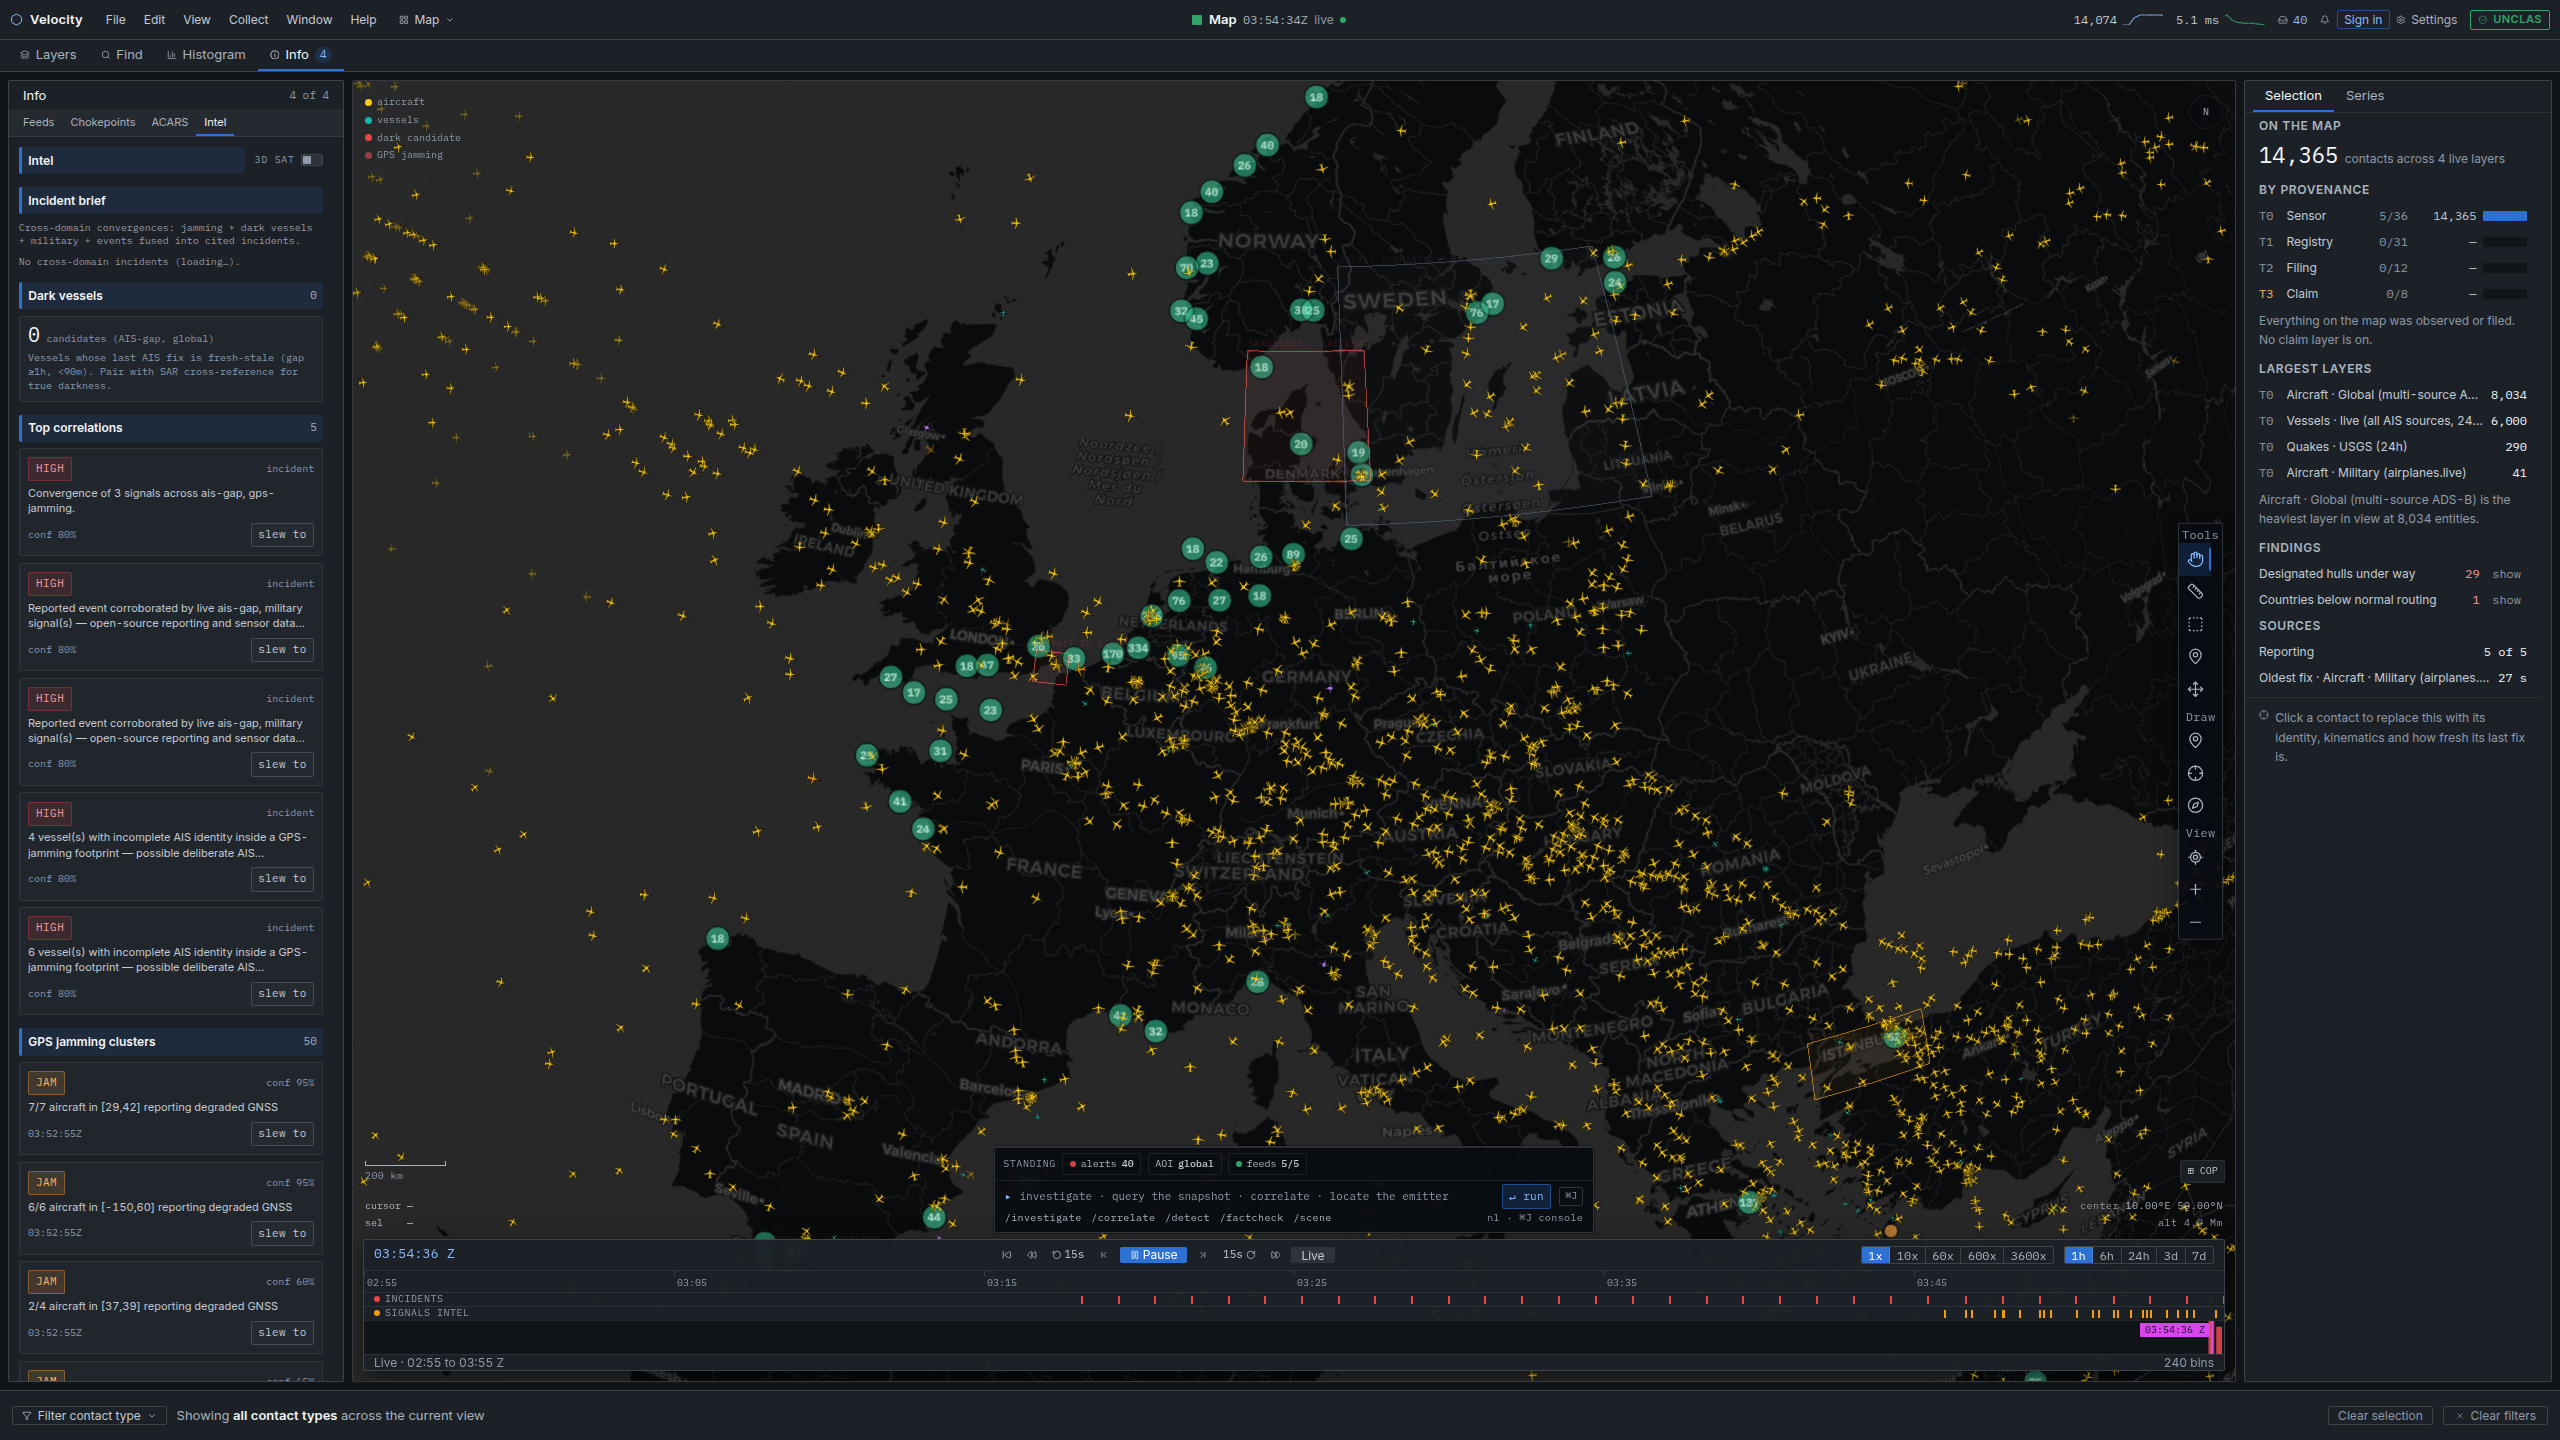
Task: Select the ruler measure tool
Action: [2195, 592]
